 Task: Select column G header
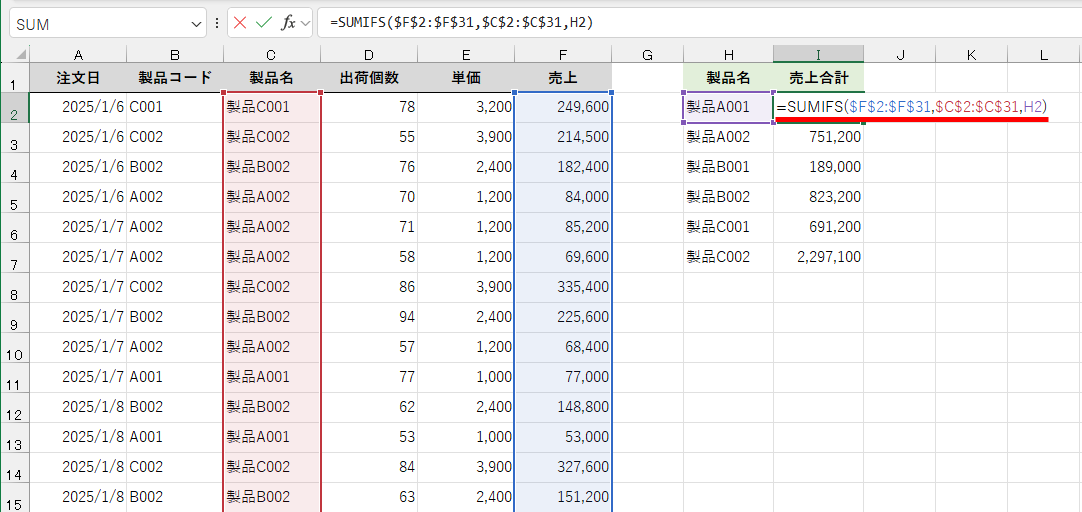pyautogui.click(x=647, y=55)
